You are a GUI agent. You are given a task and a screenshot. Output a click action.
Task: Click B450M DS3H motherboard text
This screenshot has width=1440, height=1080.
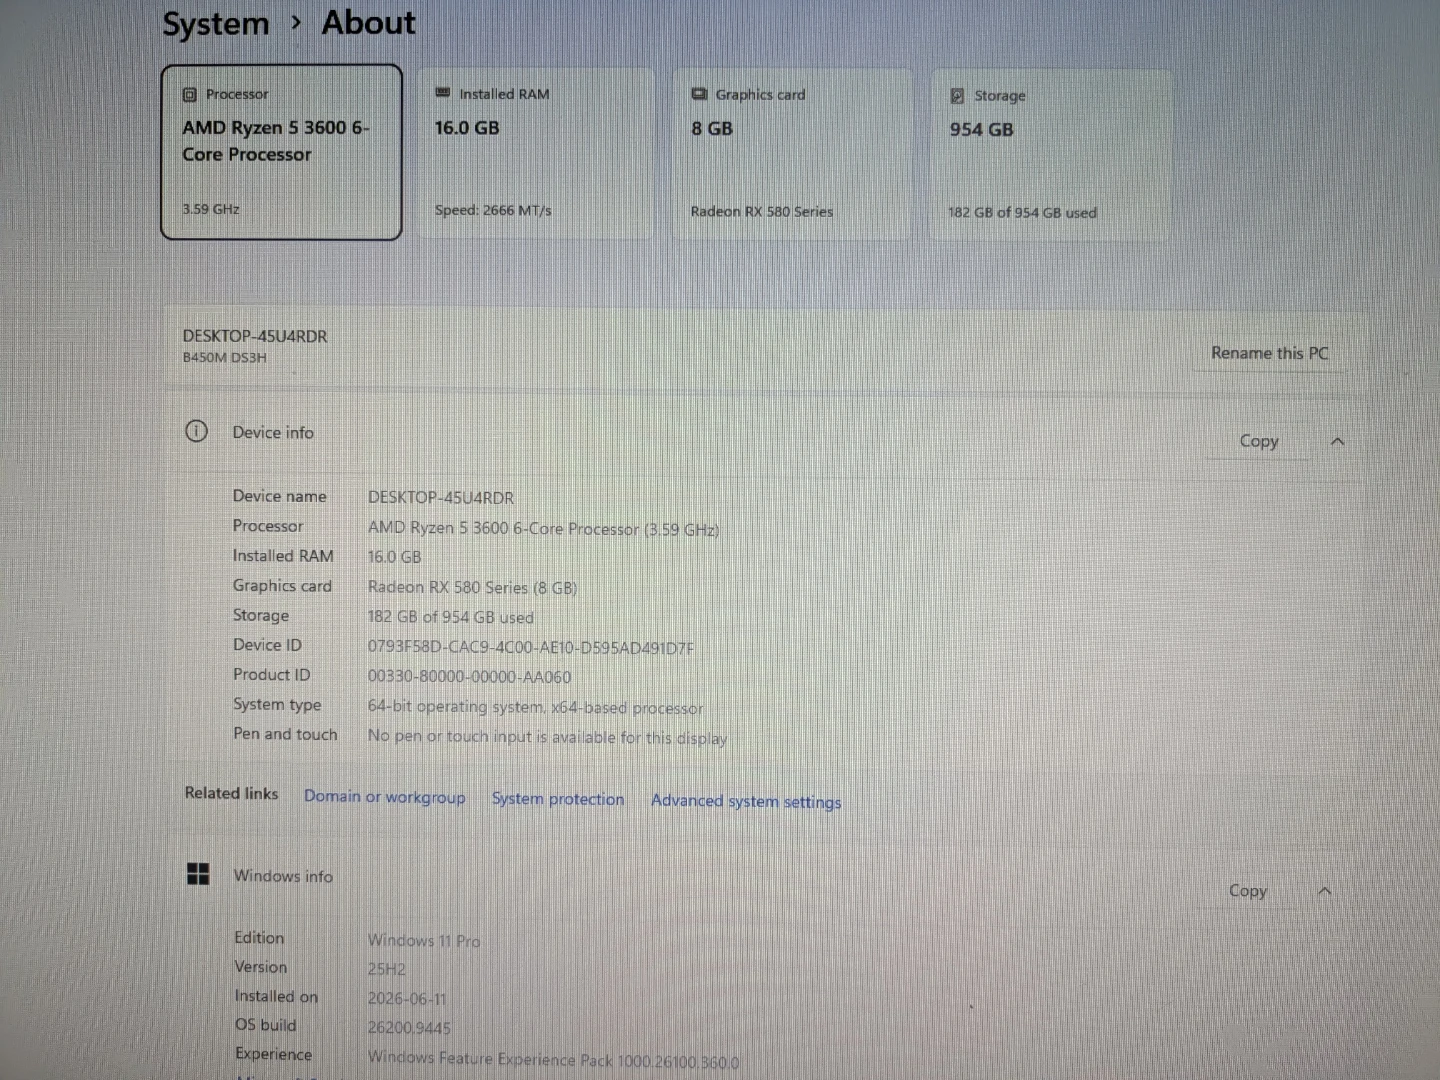(225, 358)
